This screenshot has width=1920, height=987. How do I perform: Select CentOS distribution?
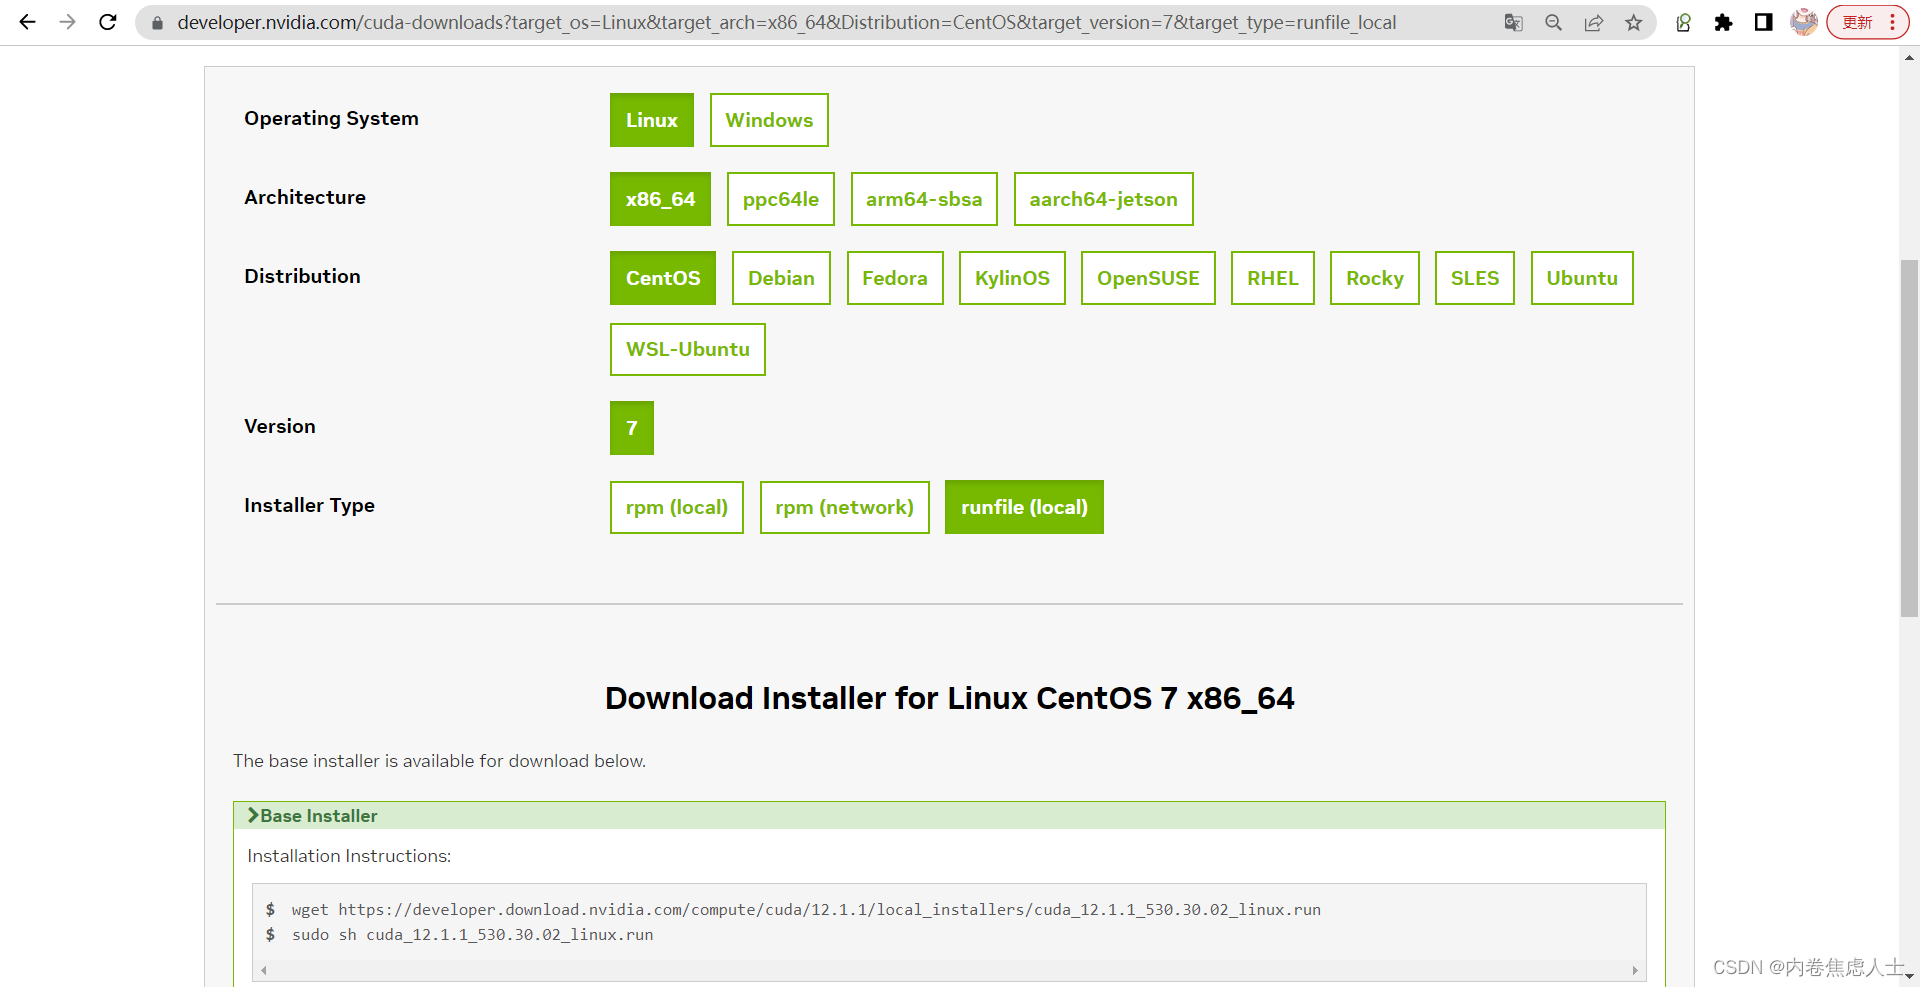pyautogui.click(x=663, y=278)
